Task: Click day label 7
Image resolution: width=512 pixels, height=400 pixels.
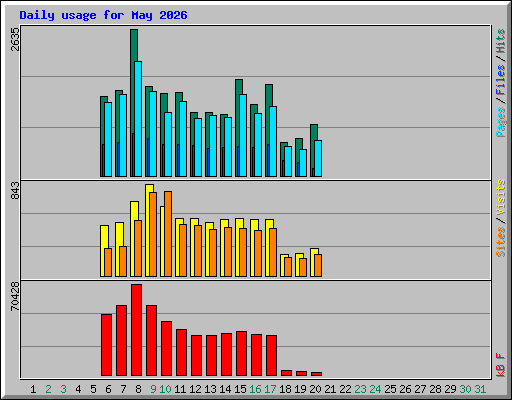Action: (123, 389)
